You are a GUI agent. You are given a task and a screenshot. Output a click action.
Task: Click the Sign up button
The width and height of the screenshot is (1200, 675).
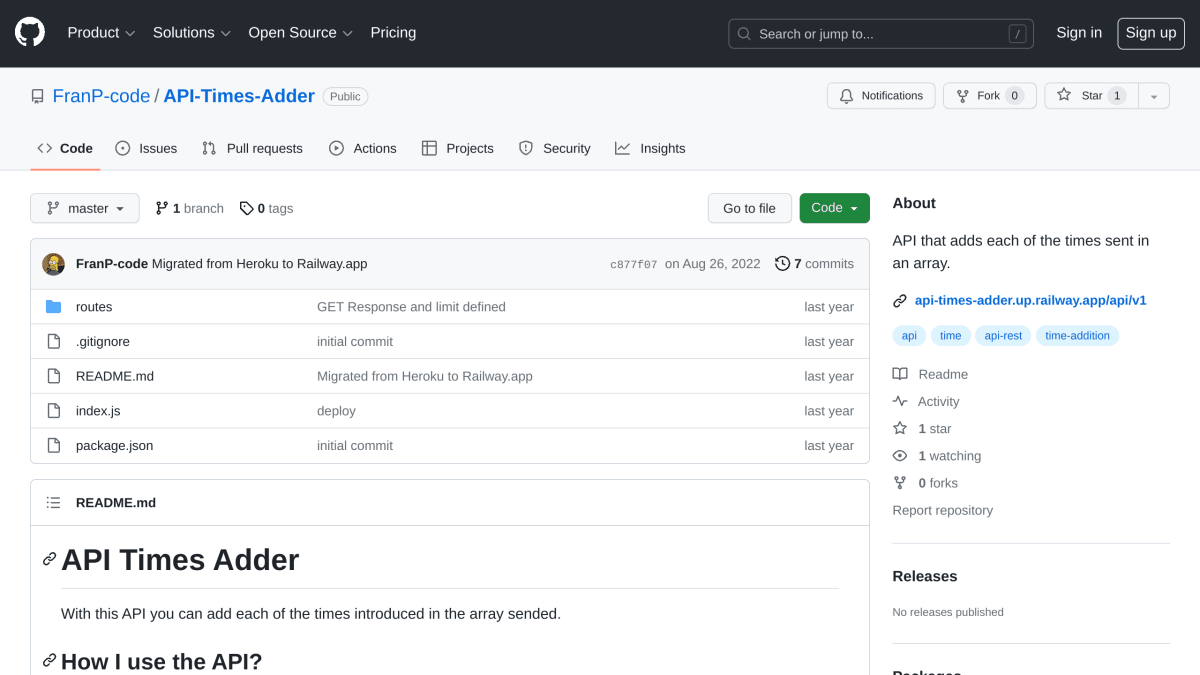[1151, 33]
